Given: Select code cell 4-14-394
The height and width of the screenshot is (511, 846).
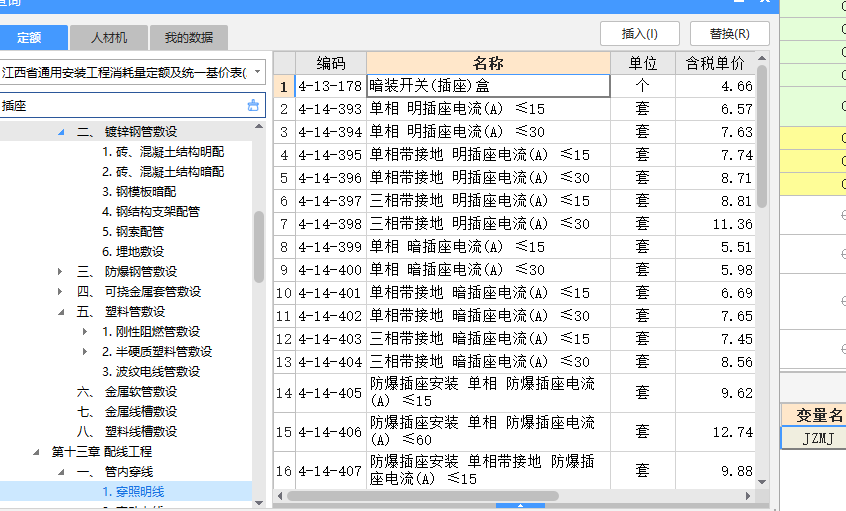Looking at the screenshot, I should (x=331, y=132).
